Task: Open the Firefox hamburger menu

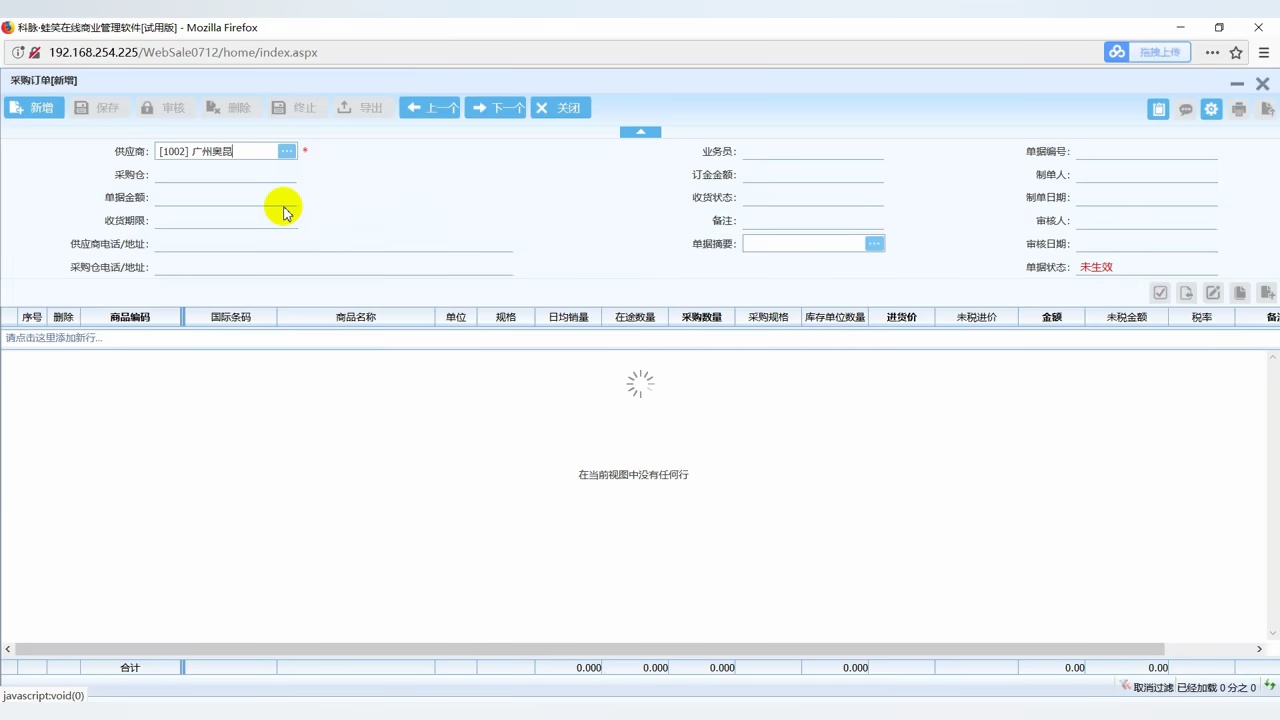Action: coord(1264,52)
